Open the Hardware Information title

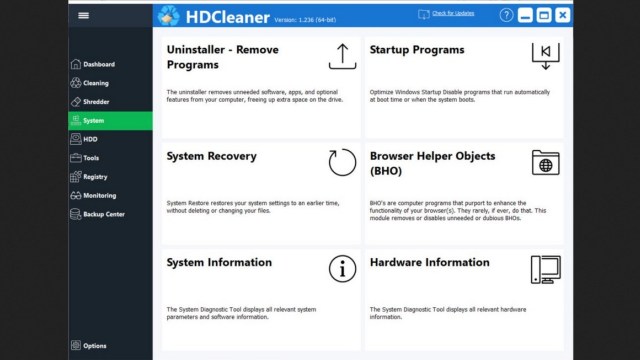click(429, 262)
